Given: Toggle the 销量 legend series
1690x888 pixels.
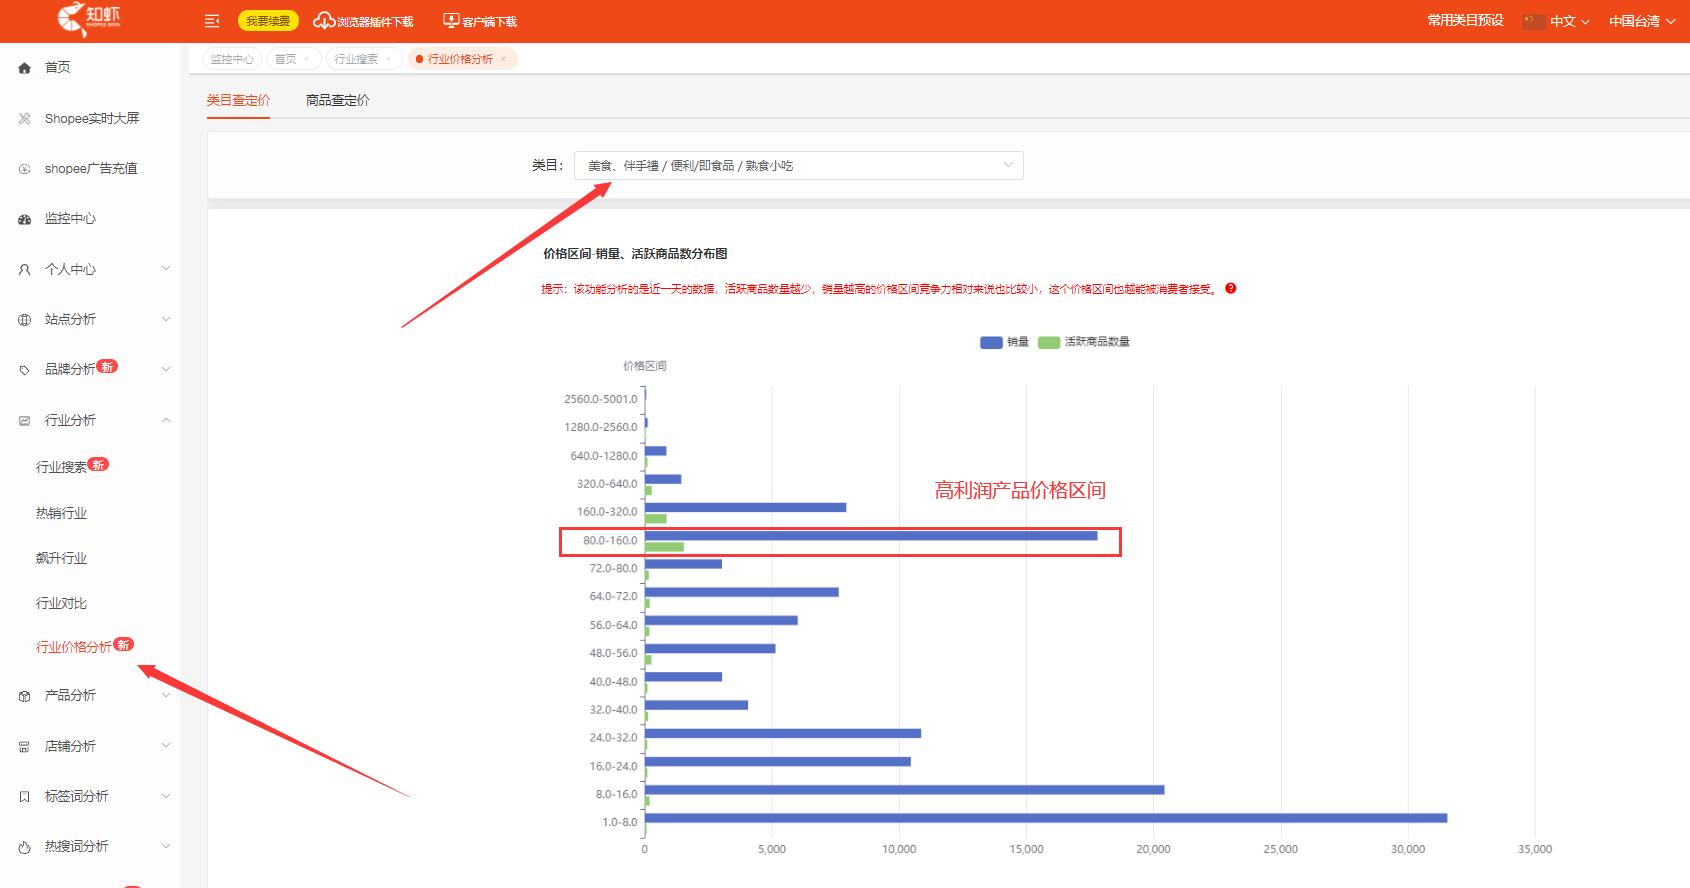Looking at the screenshot, I should coord(1005,342).
